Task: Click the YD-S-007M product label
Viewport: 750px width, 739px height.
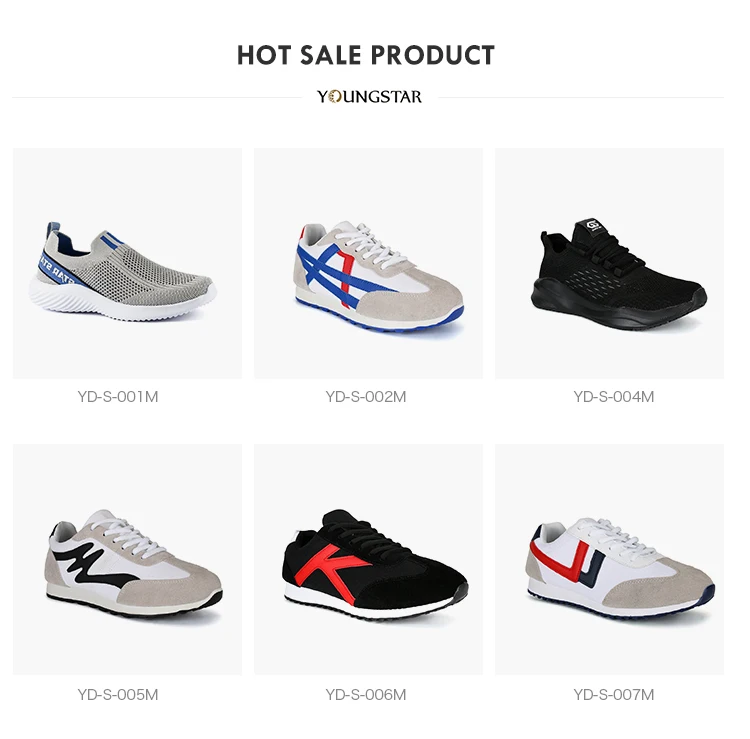Action: tap(614, 695)
